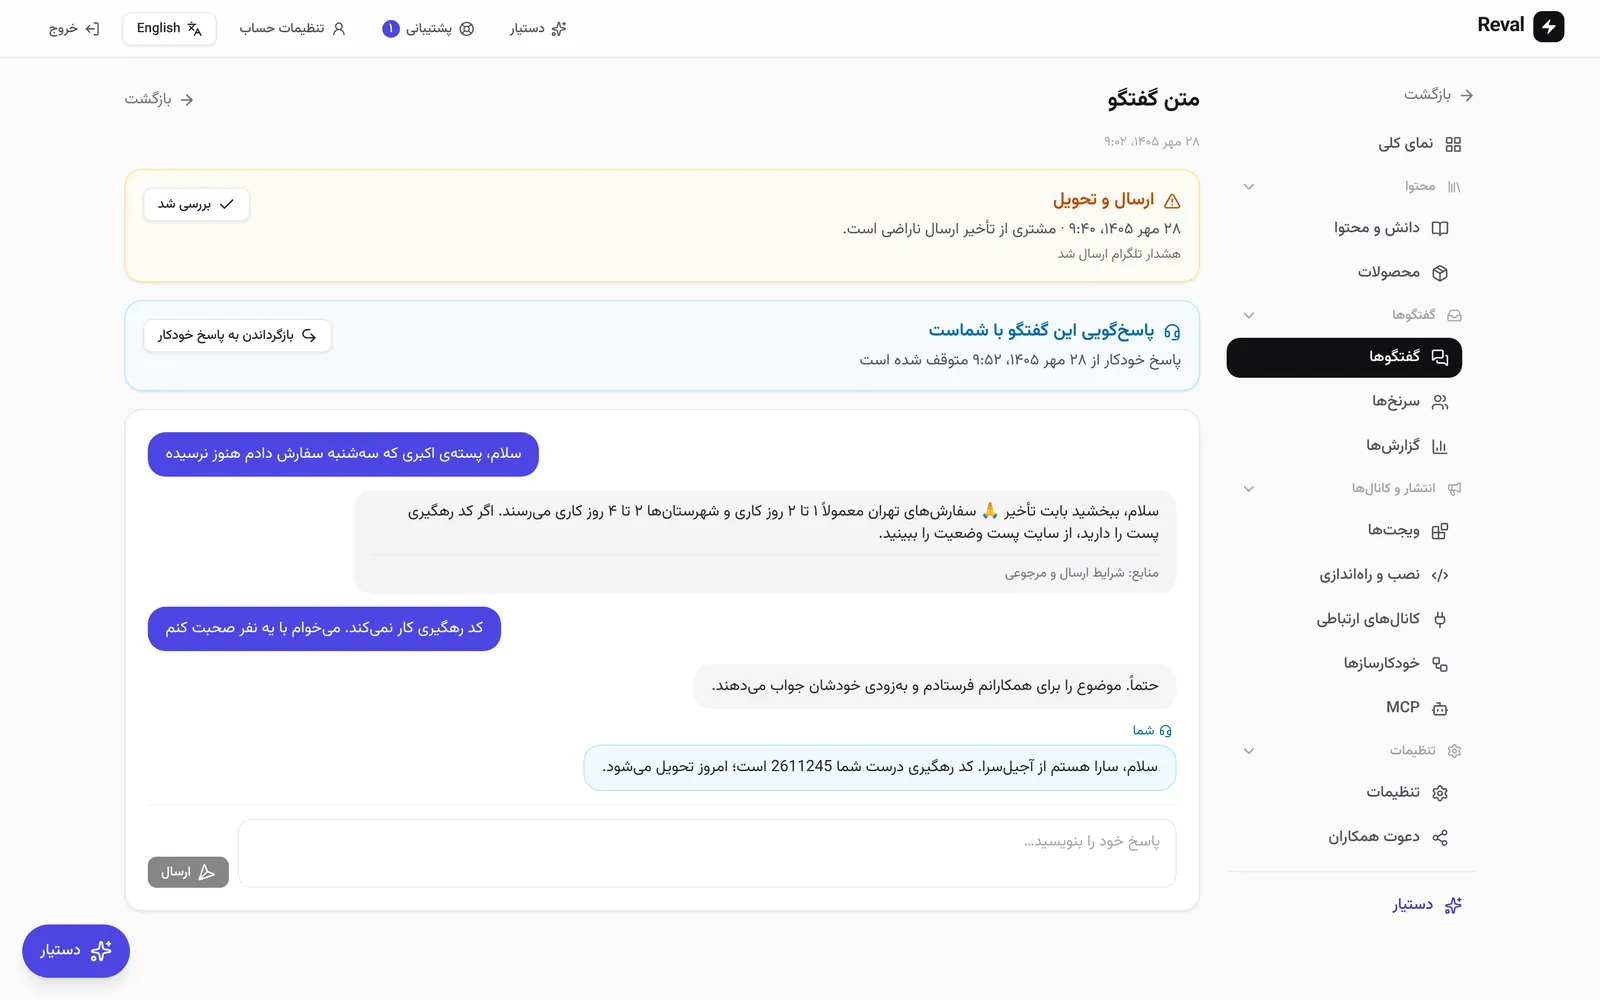Collapse the گفتگوها section header chevron
This screenshot has height=1000, width=1600.
[1249, 315]
